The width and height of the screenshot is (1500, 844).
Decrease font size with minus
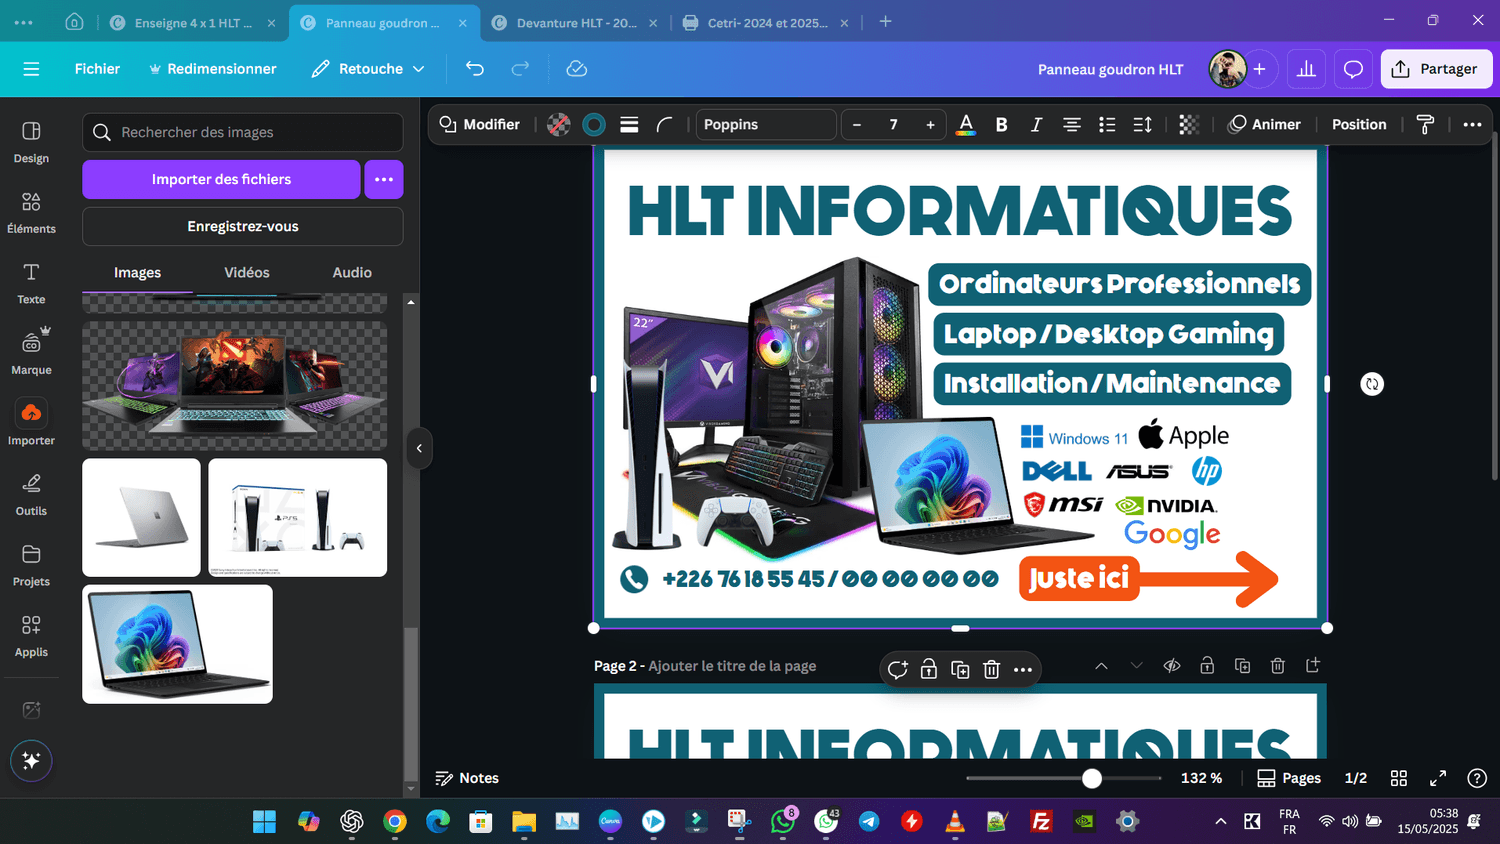coord(857,124)
